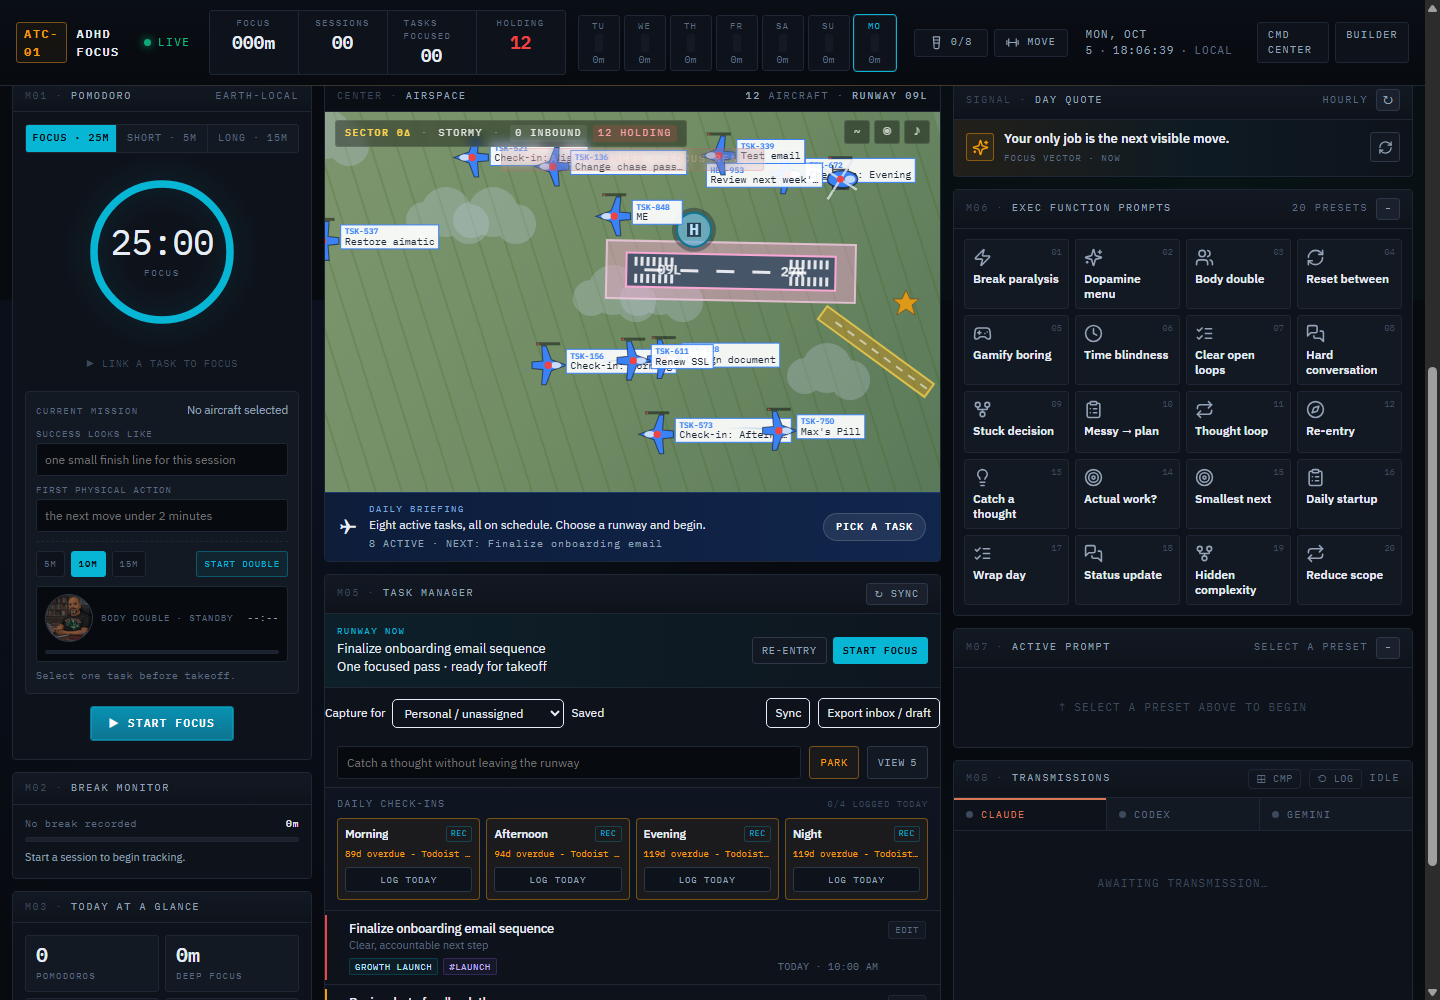The image size is (1440, 1000).
Task: Click the music note airspace icon
Action: click(x=917, y=131)
